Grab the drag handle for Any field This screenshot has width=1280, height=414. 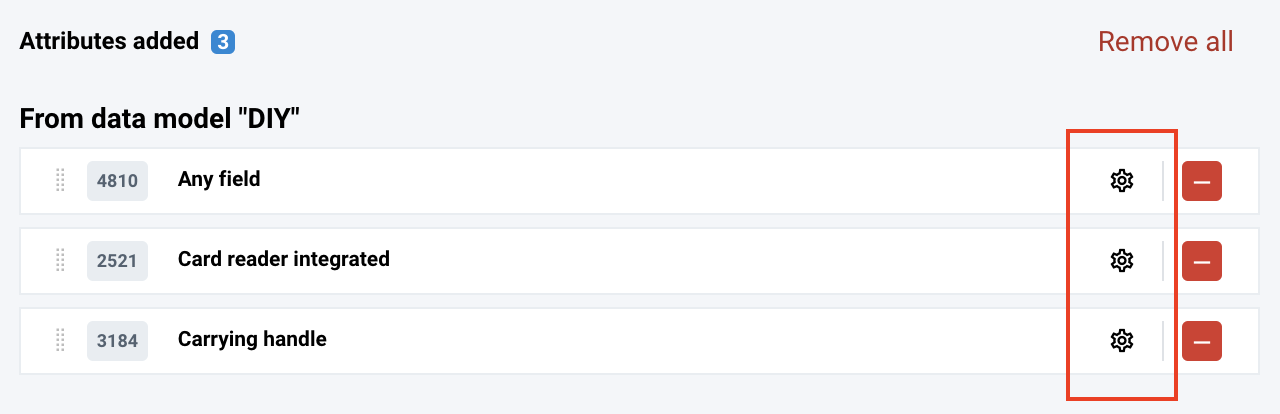59,180
